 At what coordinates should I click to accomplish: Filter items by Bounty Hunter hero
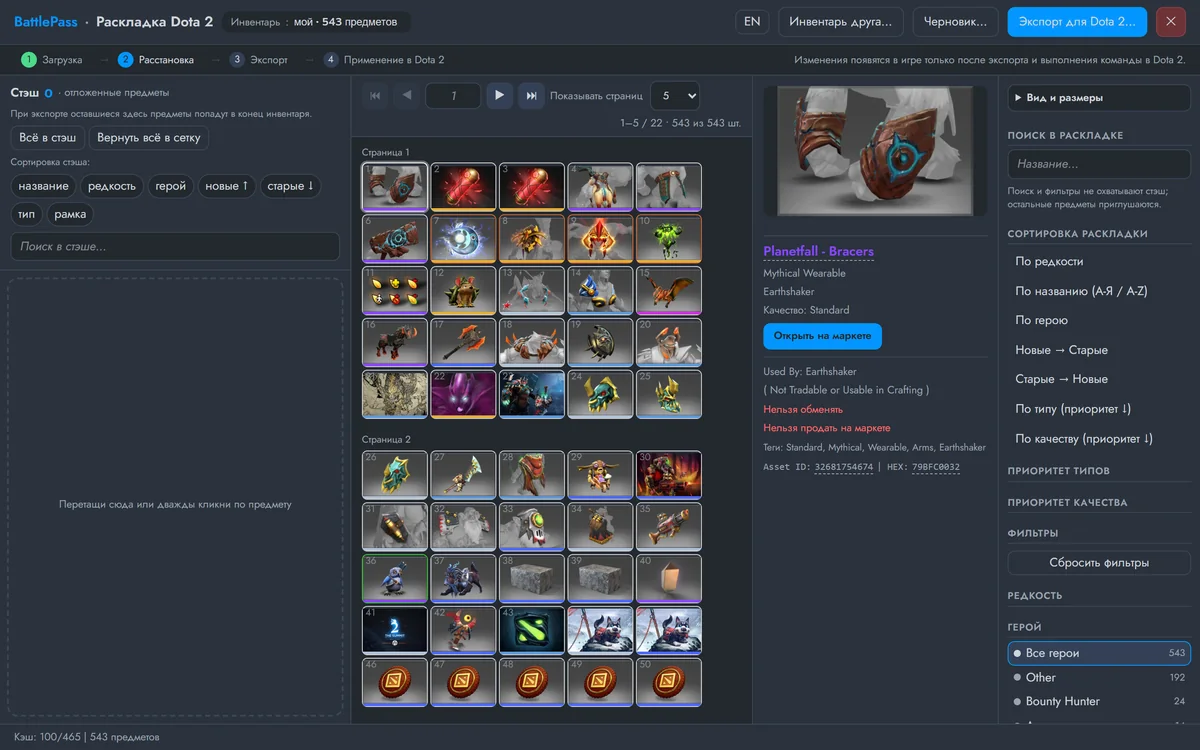tap(1099, 701)
